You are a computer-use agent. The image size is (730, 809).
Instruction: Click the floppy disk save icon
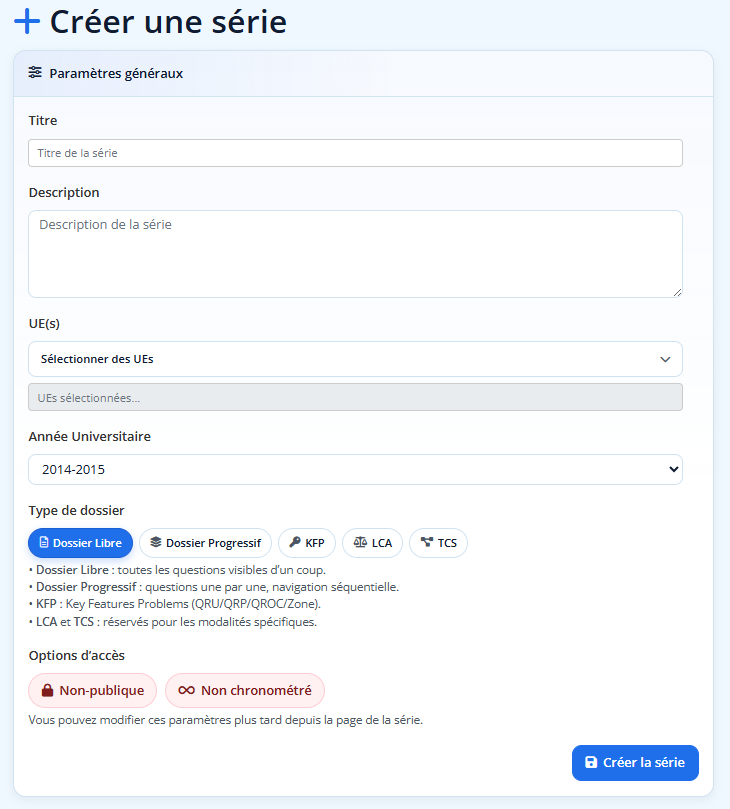point(591,762)
